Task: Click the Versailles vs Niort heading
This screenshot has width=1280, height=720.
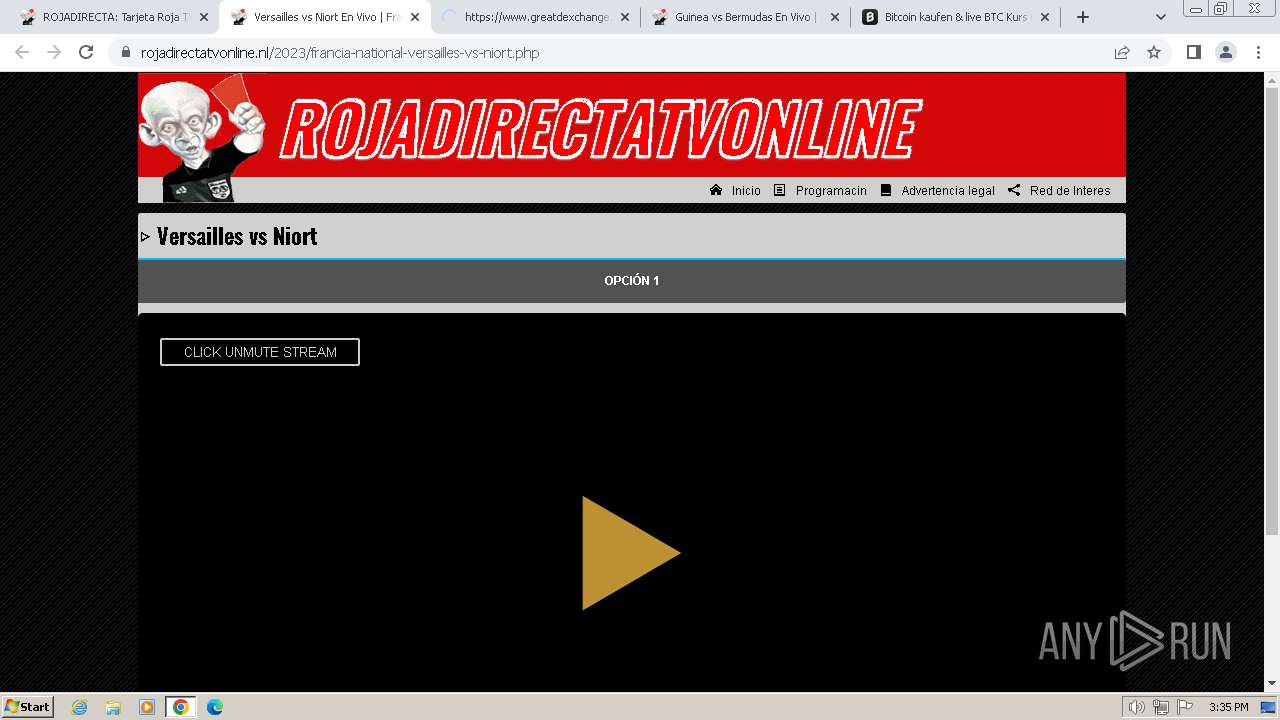Action: pos(237,236)
